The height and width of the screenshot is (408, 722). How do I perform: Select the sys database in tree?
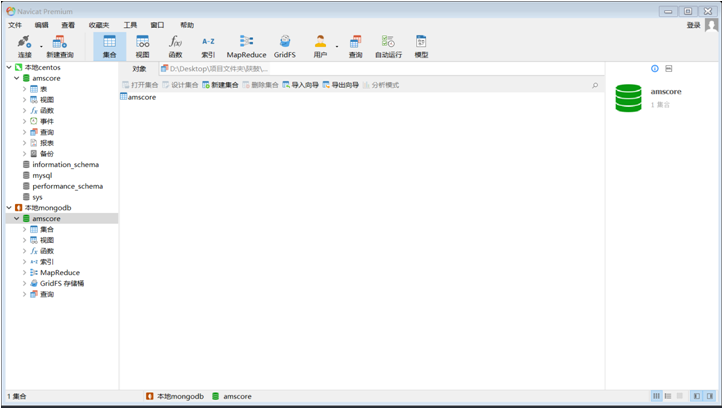37,197
